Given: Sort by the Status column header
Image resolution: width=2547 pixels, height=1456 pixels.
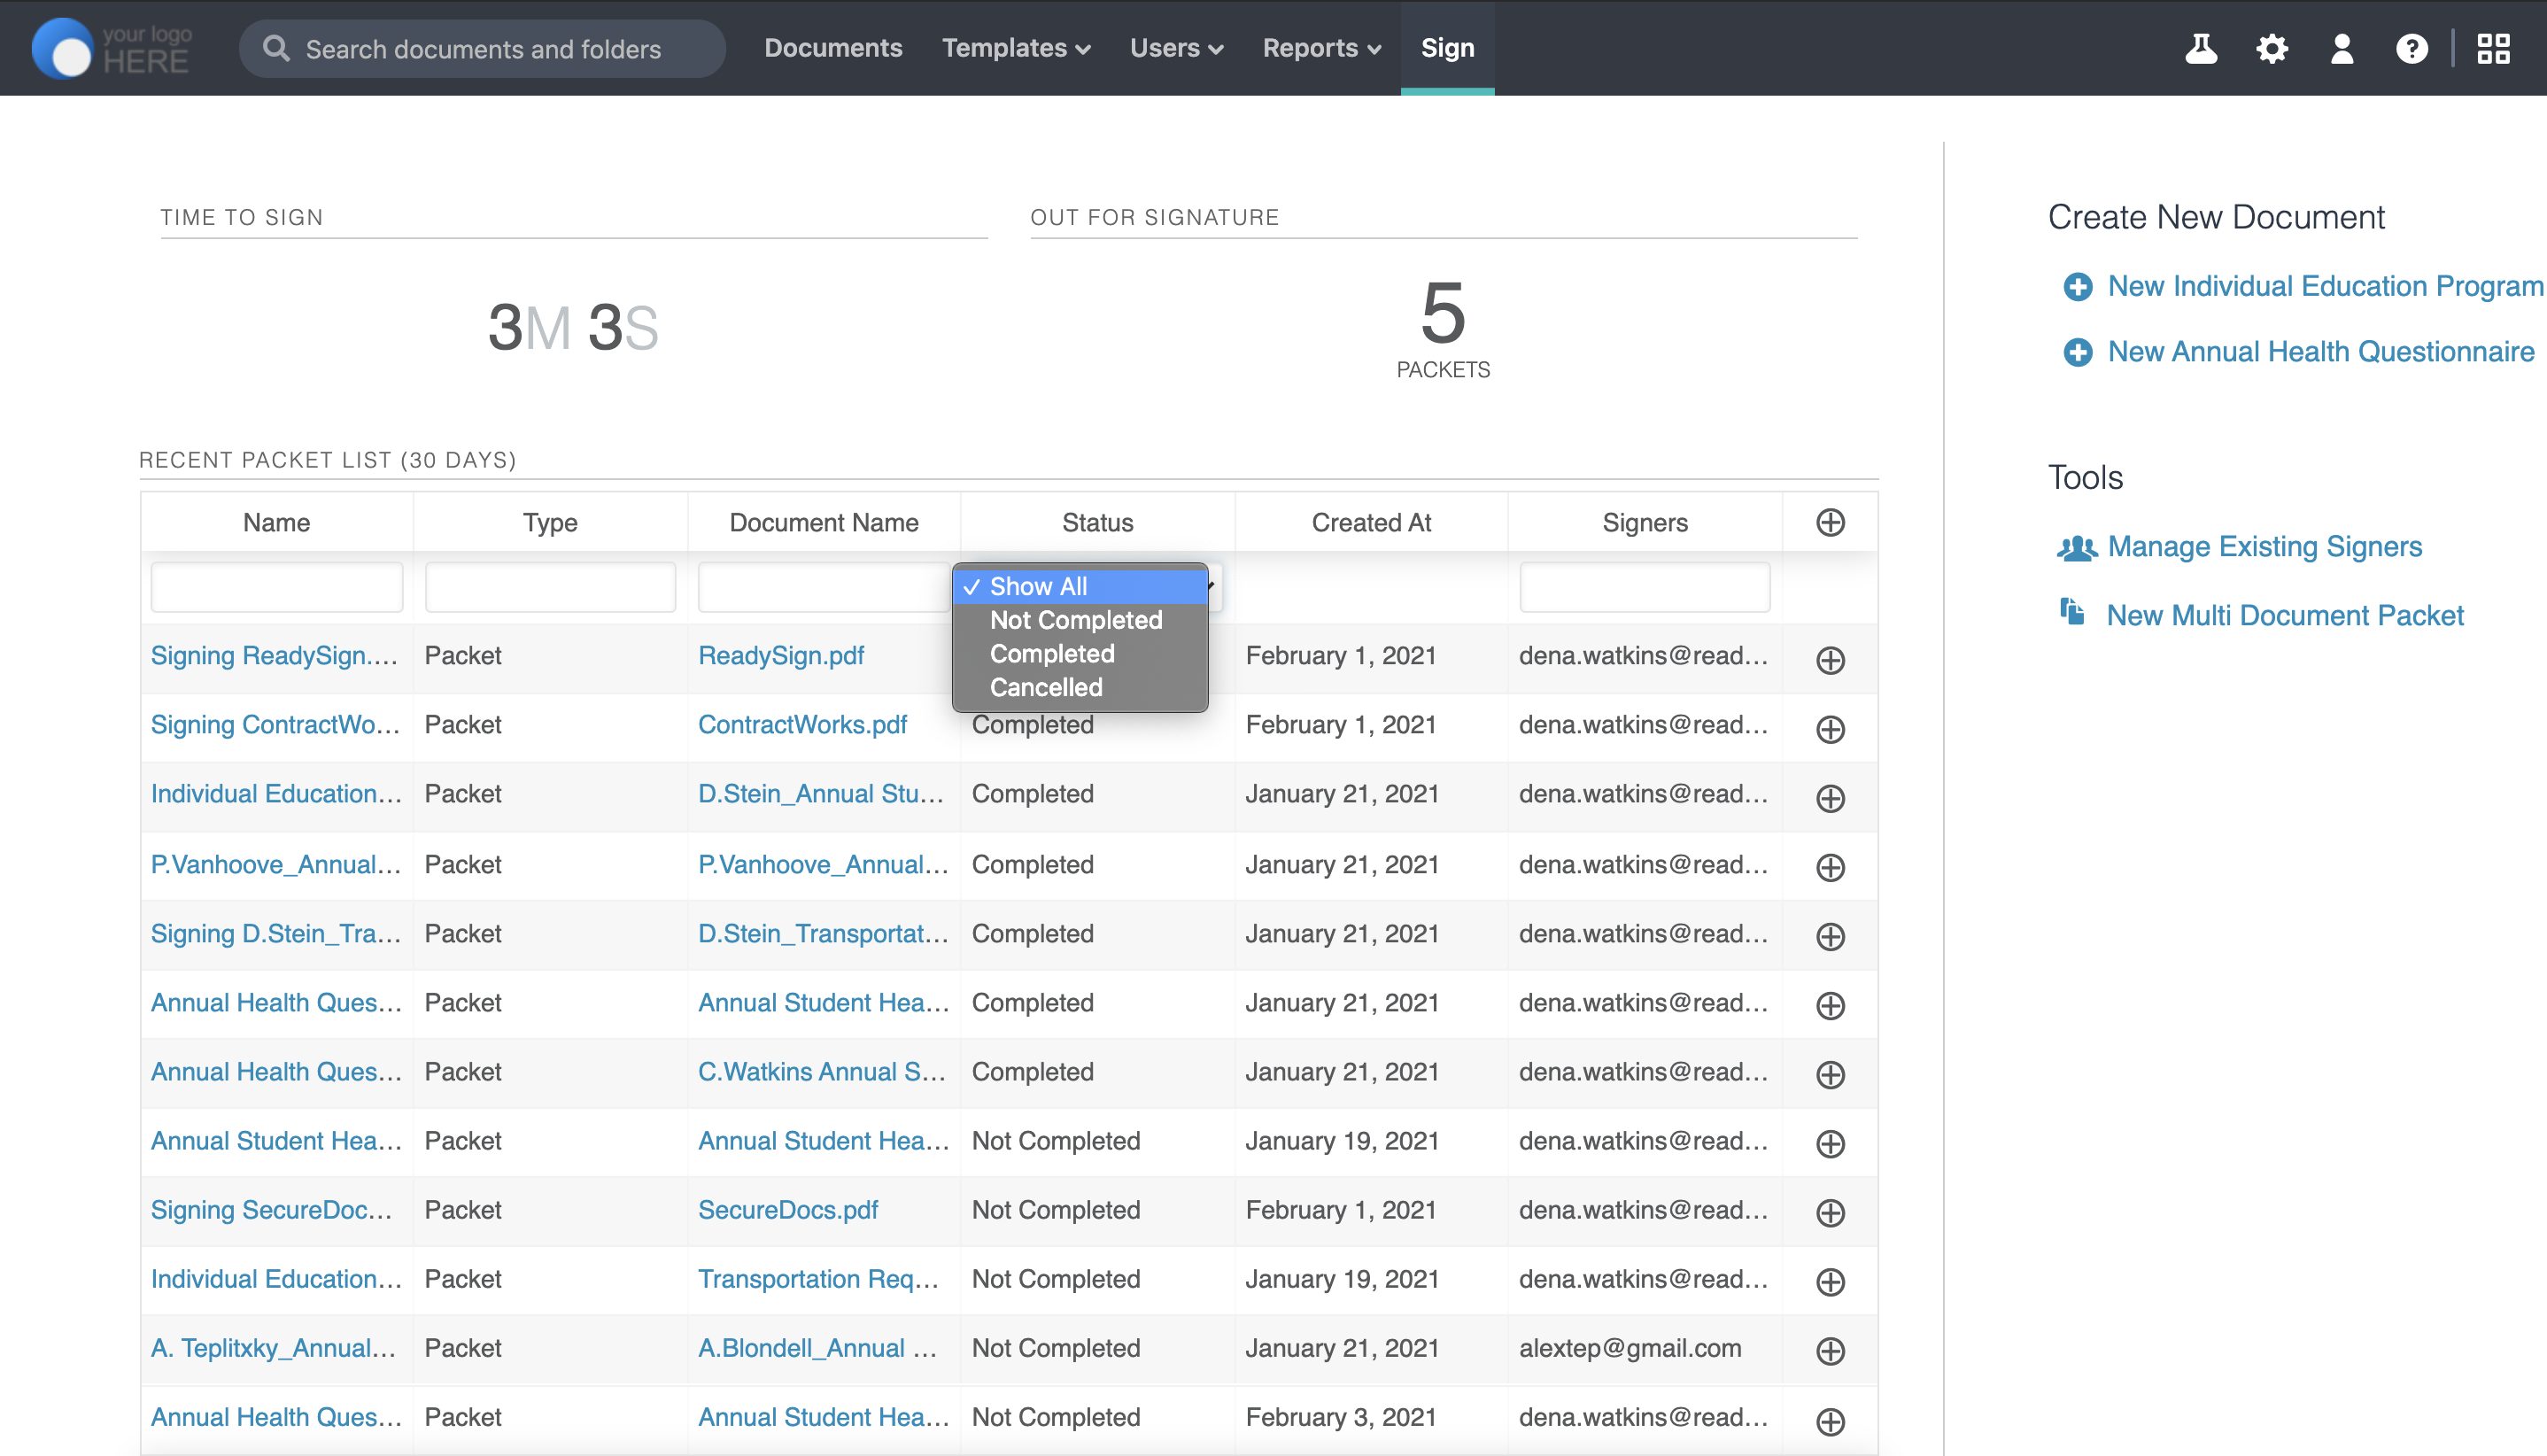Looking at the screenshot, I should pos(1098,522).
